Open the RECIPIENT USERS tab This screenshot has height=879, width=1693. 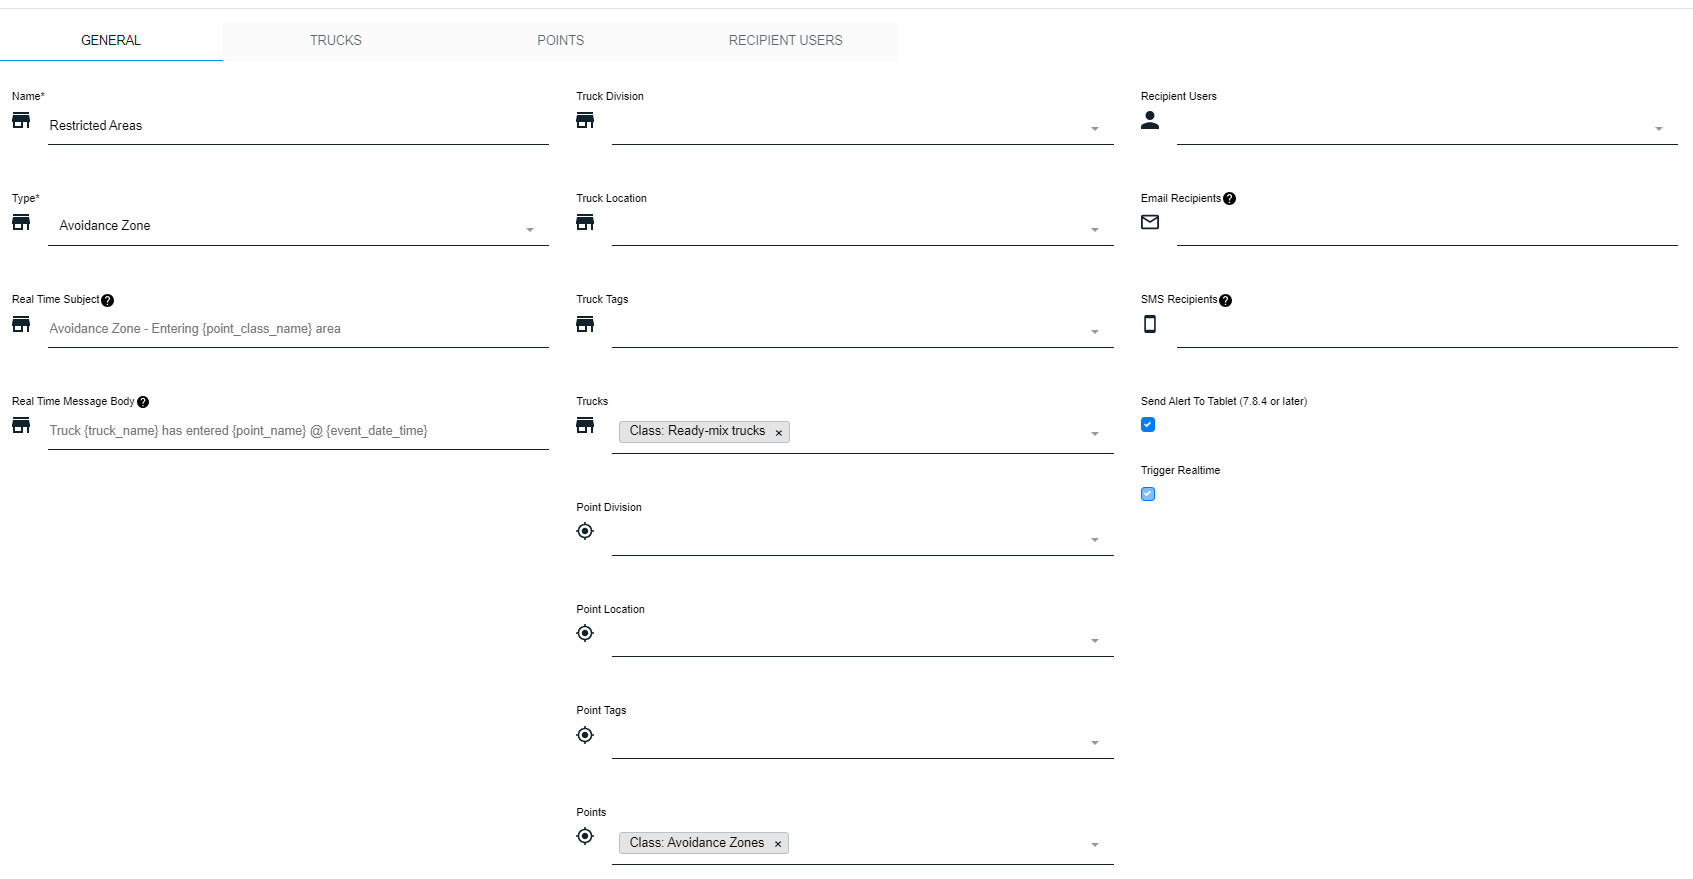pyautogui.click(x=785, y=41)
